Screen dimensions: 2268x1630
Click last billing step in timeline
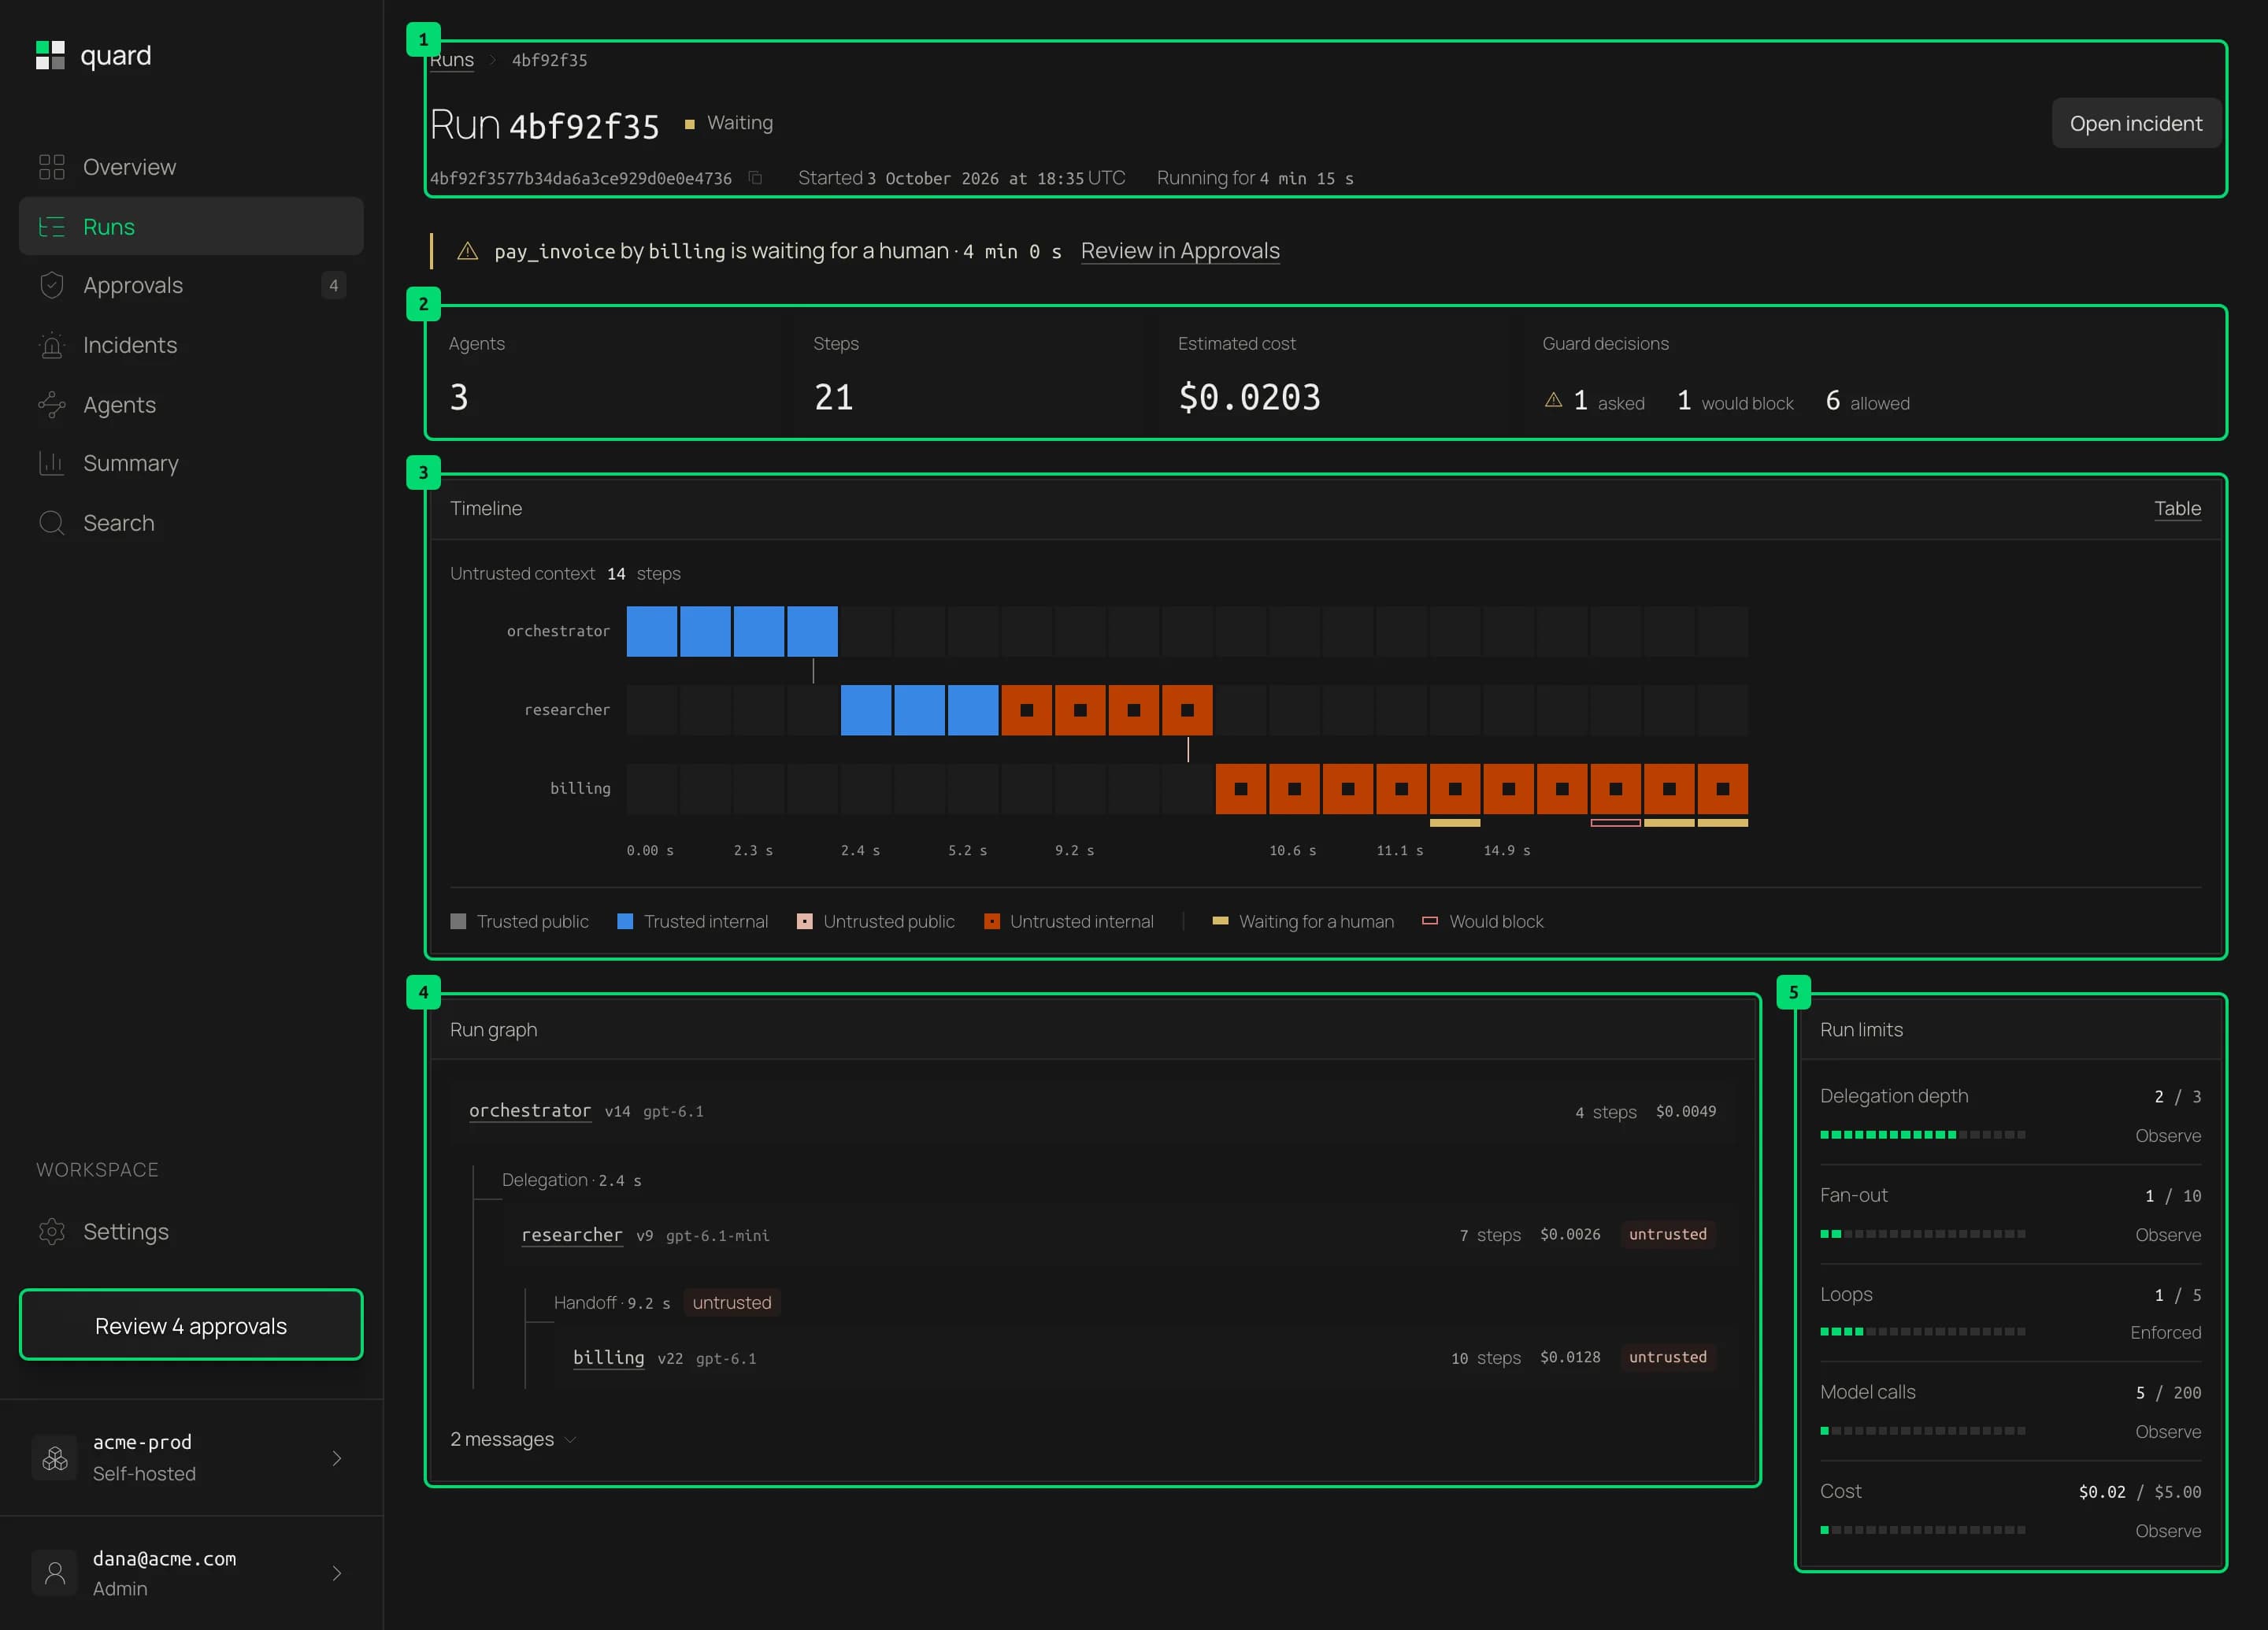point(1723,789)
